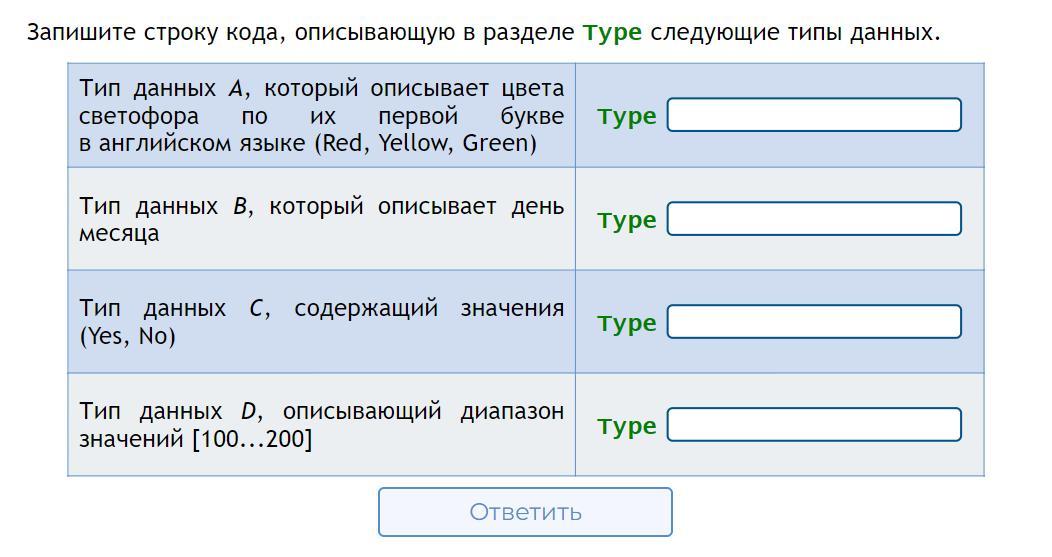Click the green Type label in the traffic light row
Image resolution: width=1052 pixels, height=557 pixels.
(626, 117)
